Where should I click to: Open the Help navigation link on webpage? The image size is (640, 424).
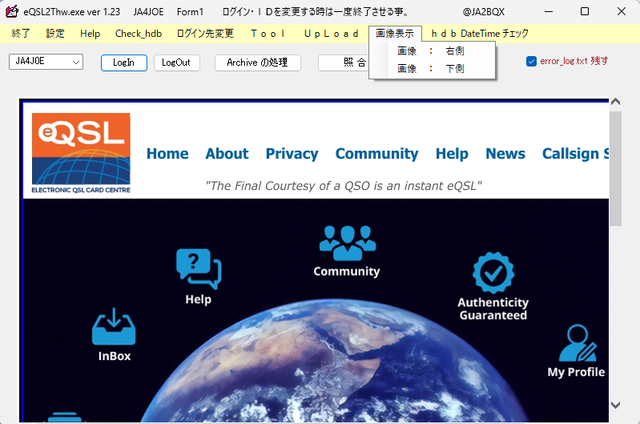(x=452, y=153)
